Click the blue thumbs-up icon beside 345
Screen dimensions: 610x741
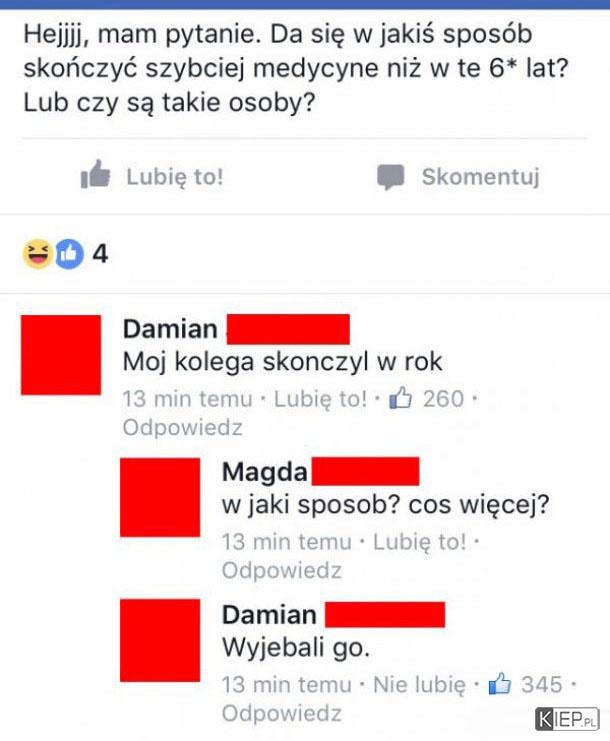[x=500, y=684]
